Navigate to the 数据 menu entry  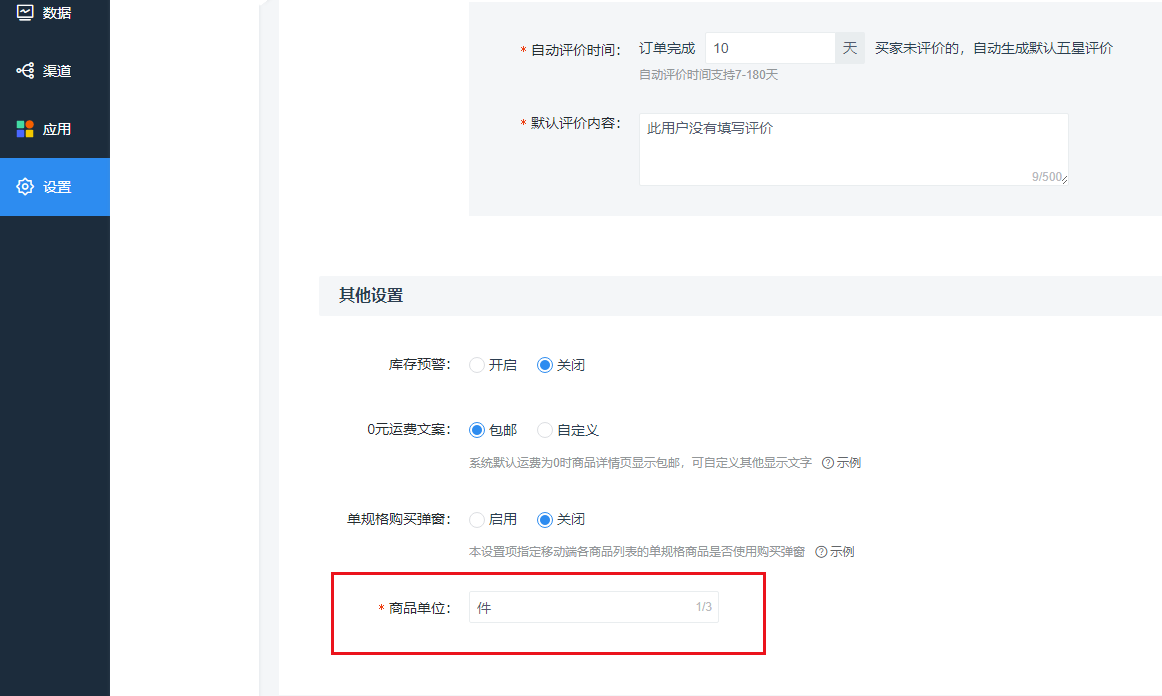coord(55,13)
